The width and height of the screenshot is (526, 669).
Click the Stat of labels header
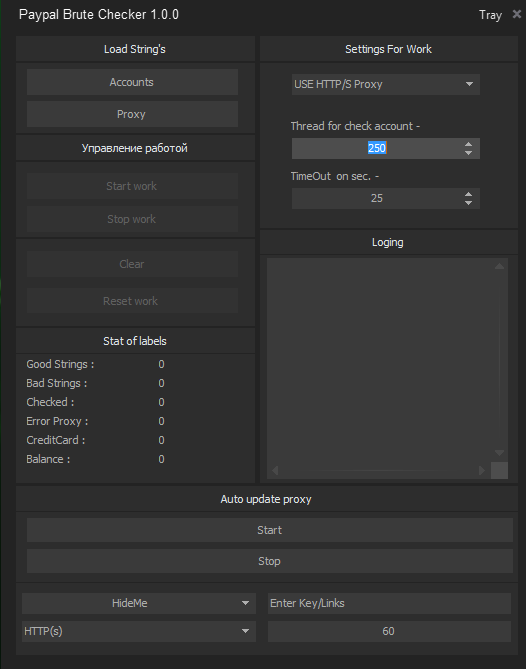tap(135, 341)
